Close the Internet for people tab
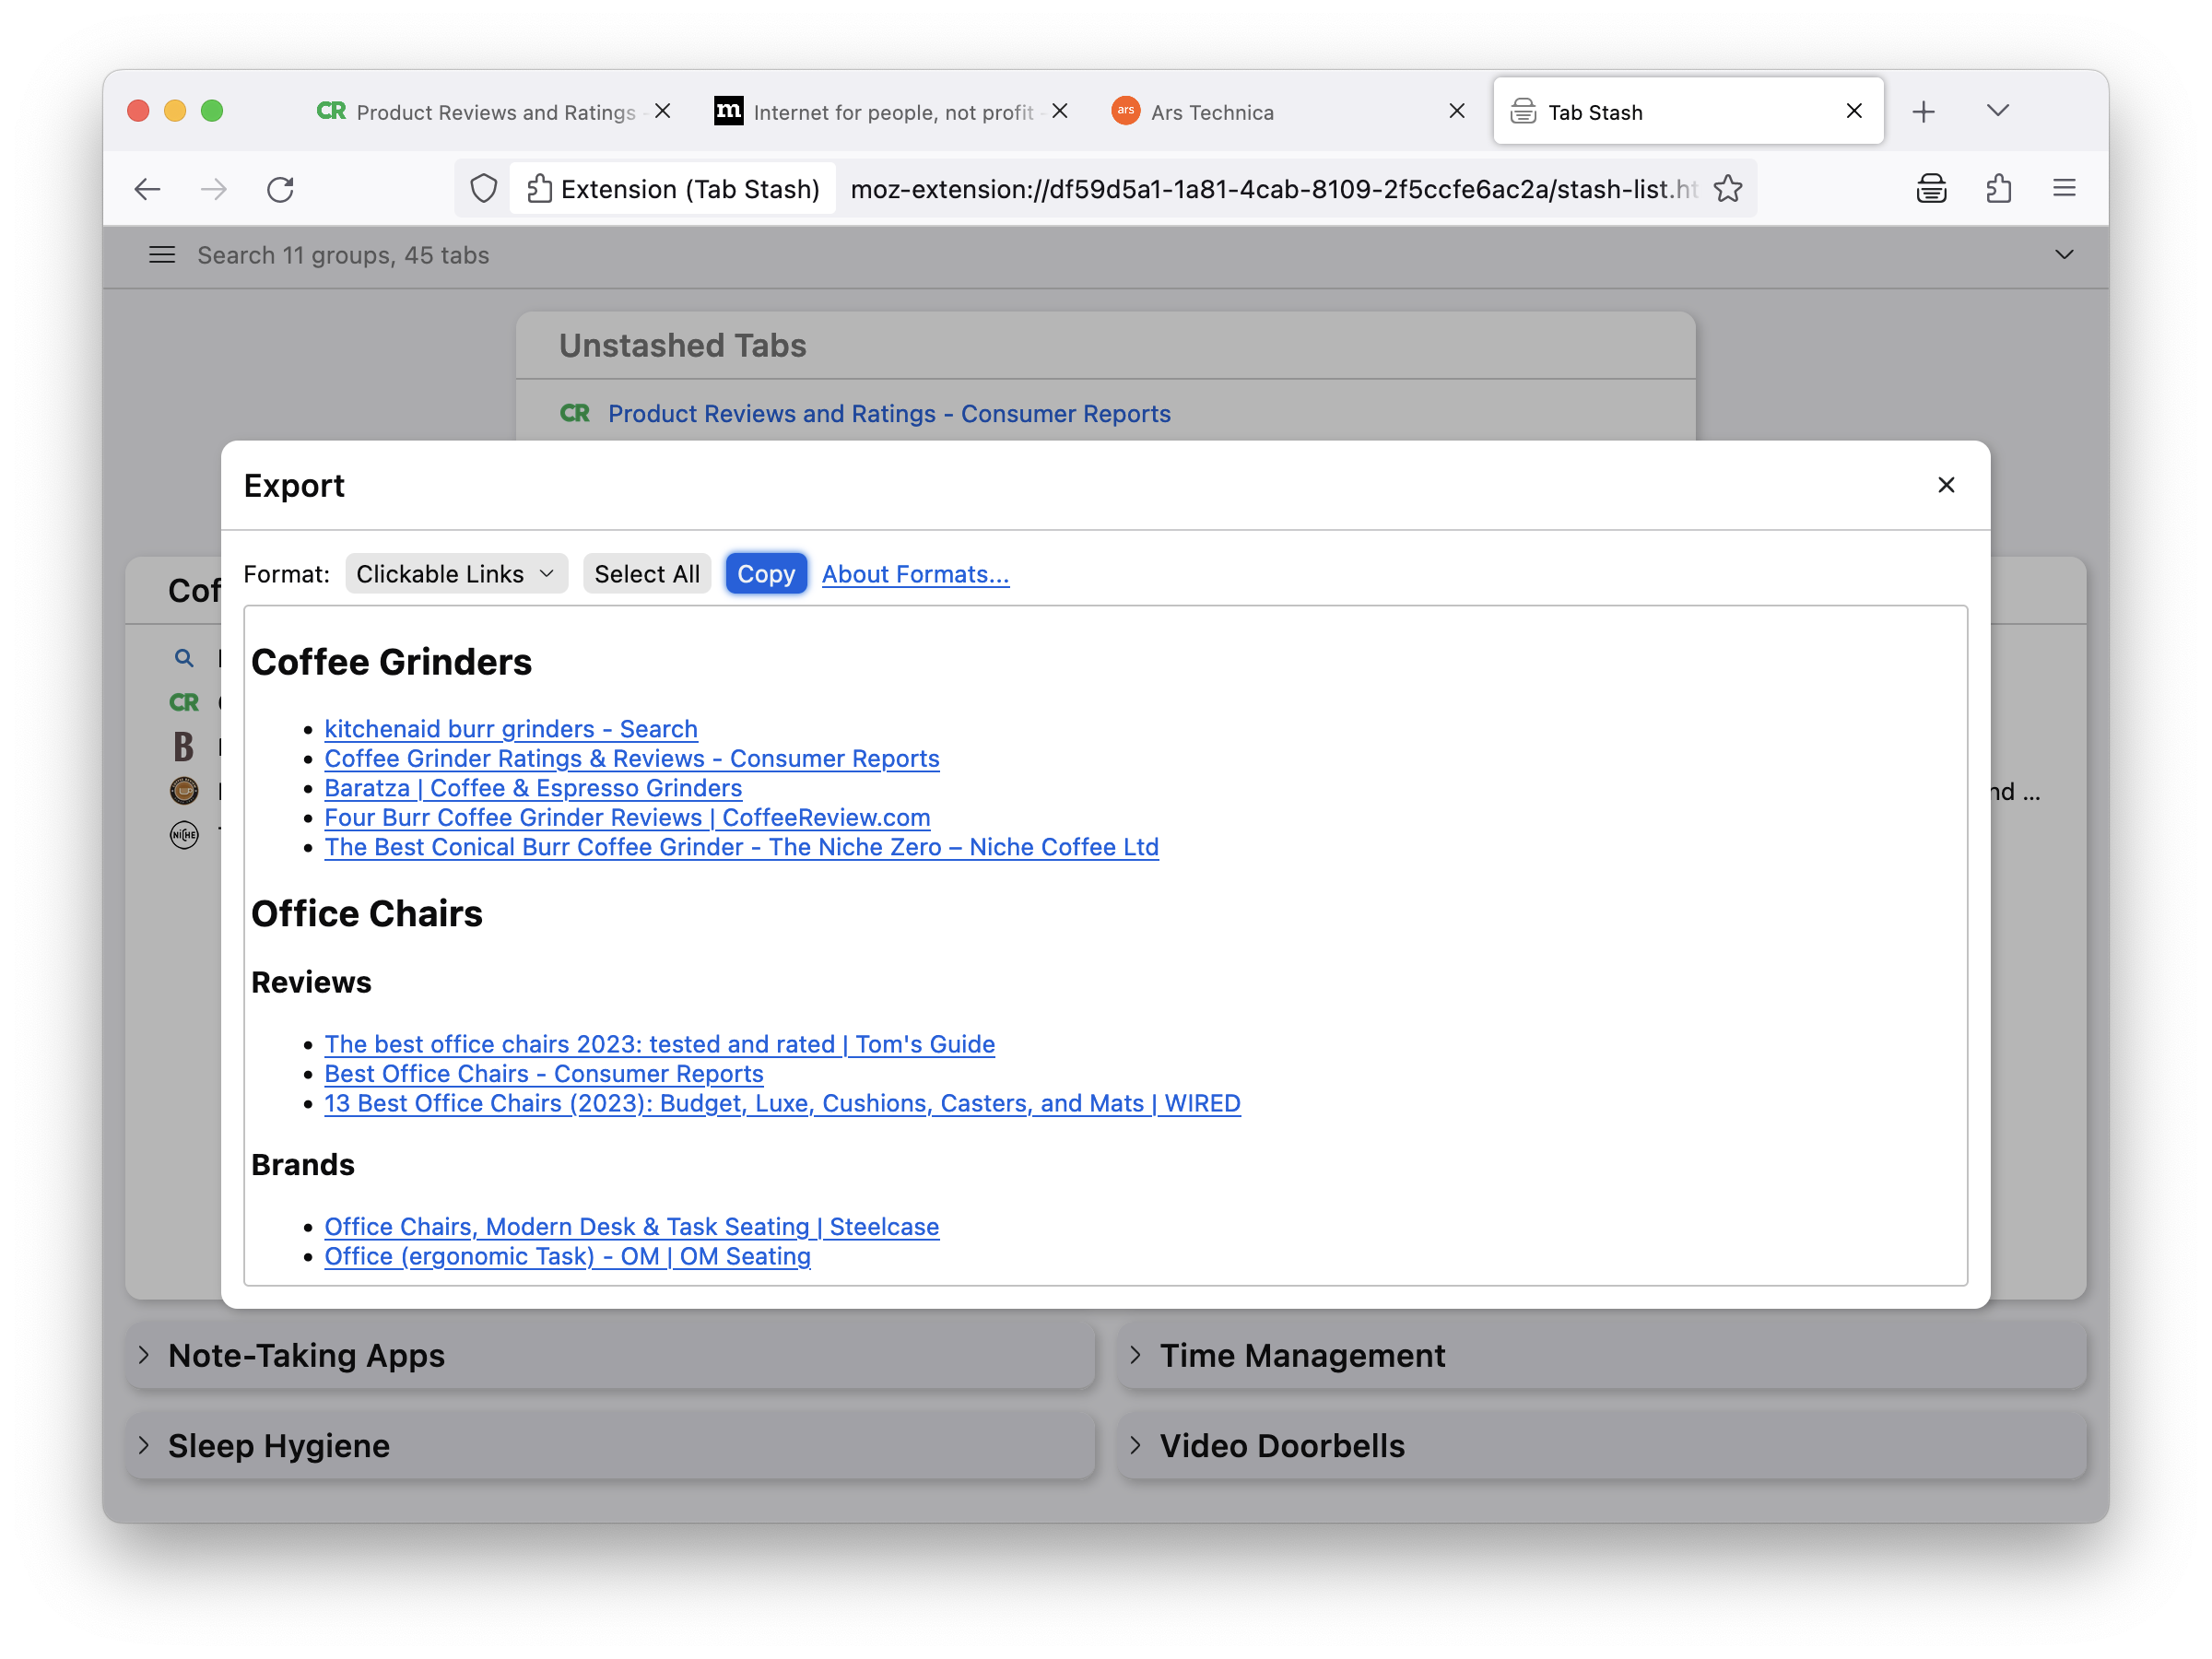 pos(1059,111)
